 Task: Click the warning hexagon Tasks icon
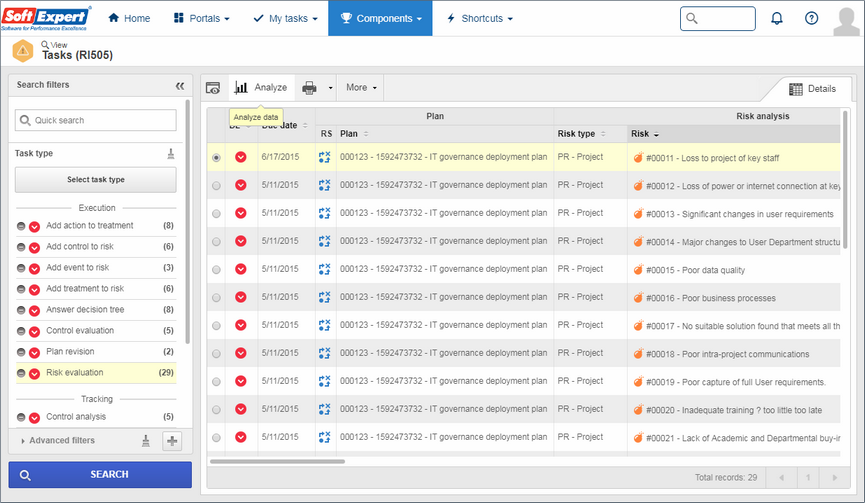coord(23,51)
